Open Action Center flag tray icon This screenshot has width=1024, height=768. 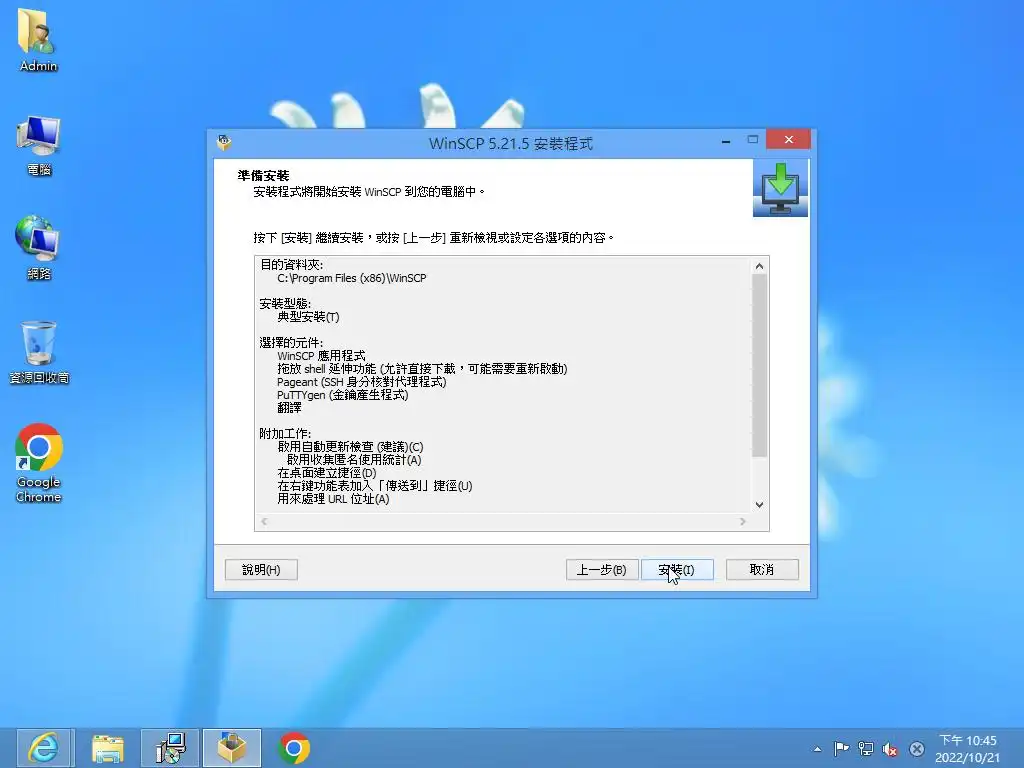tap(841, 749)
